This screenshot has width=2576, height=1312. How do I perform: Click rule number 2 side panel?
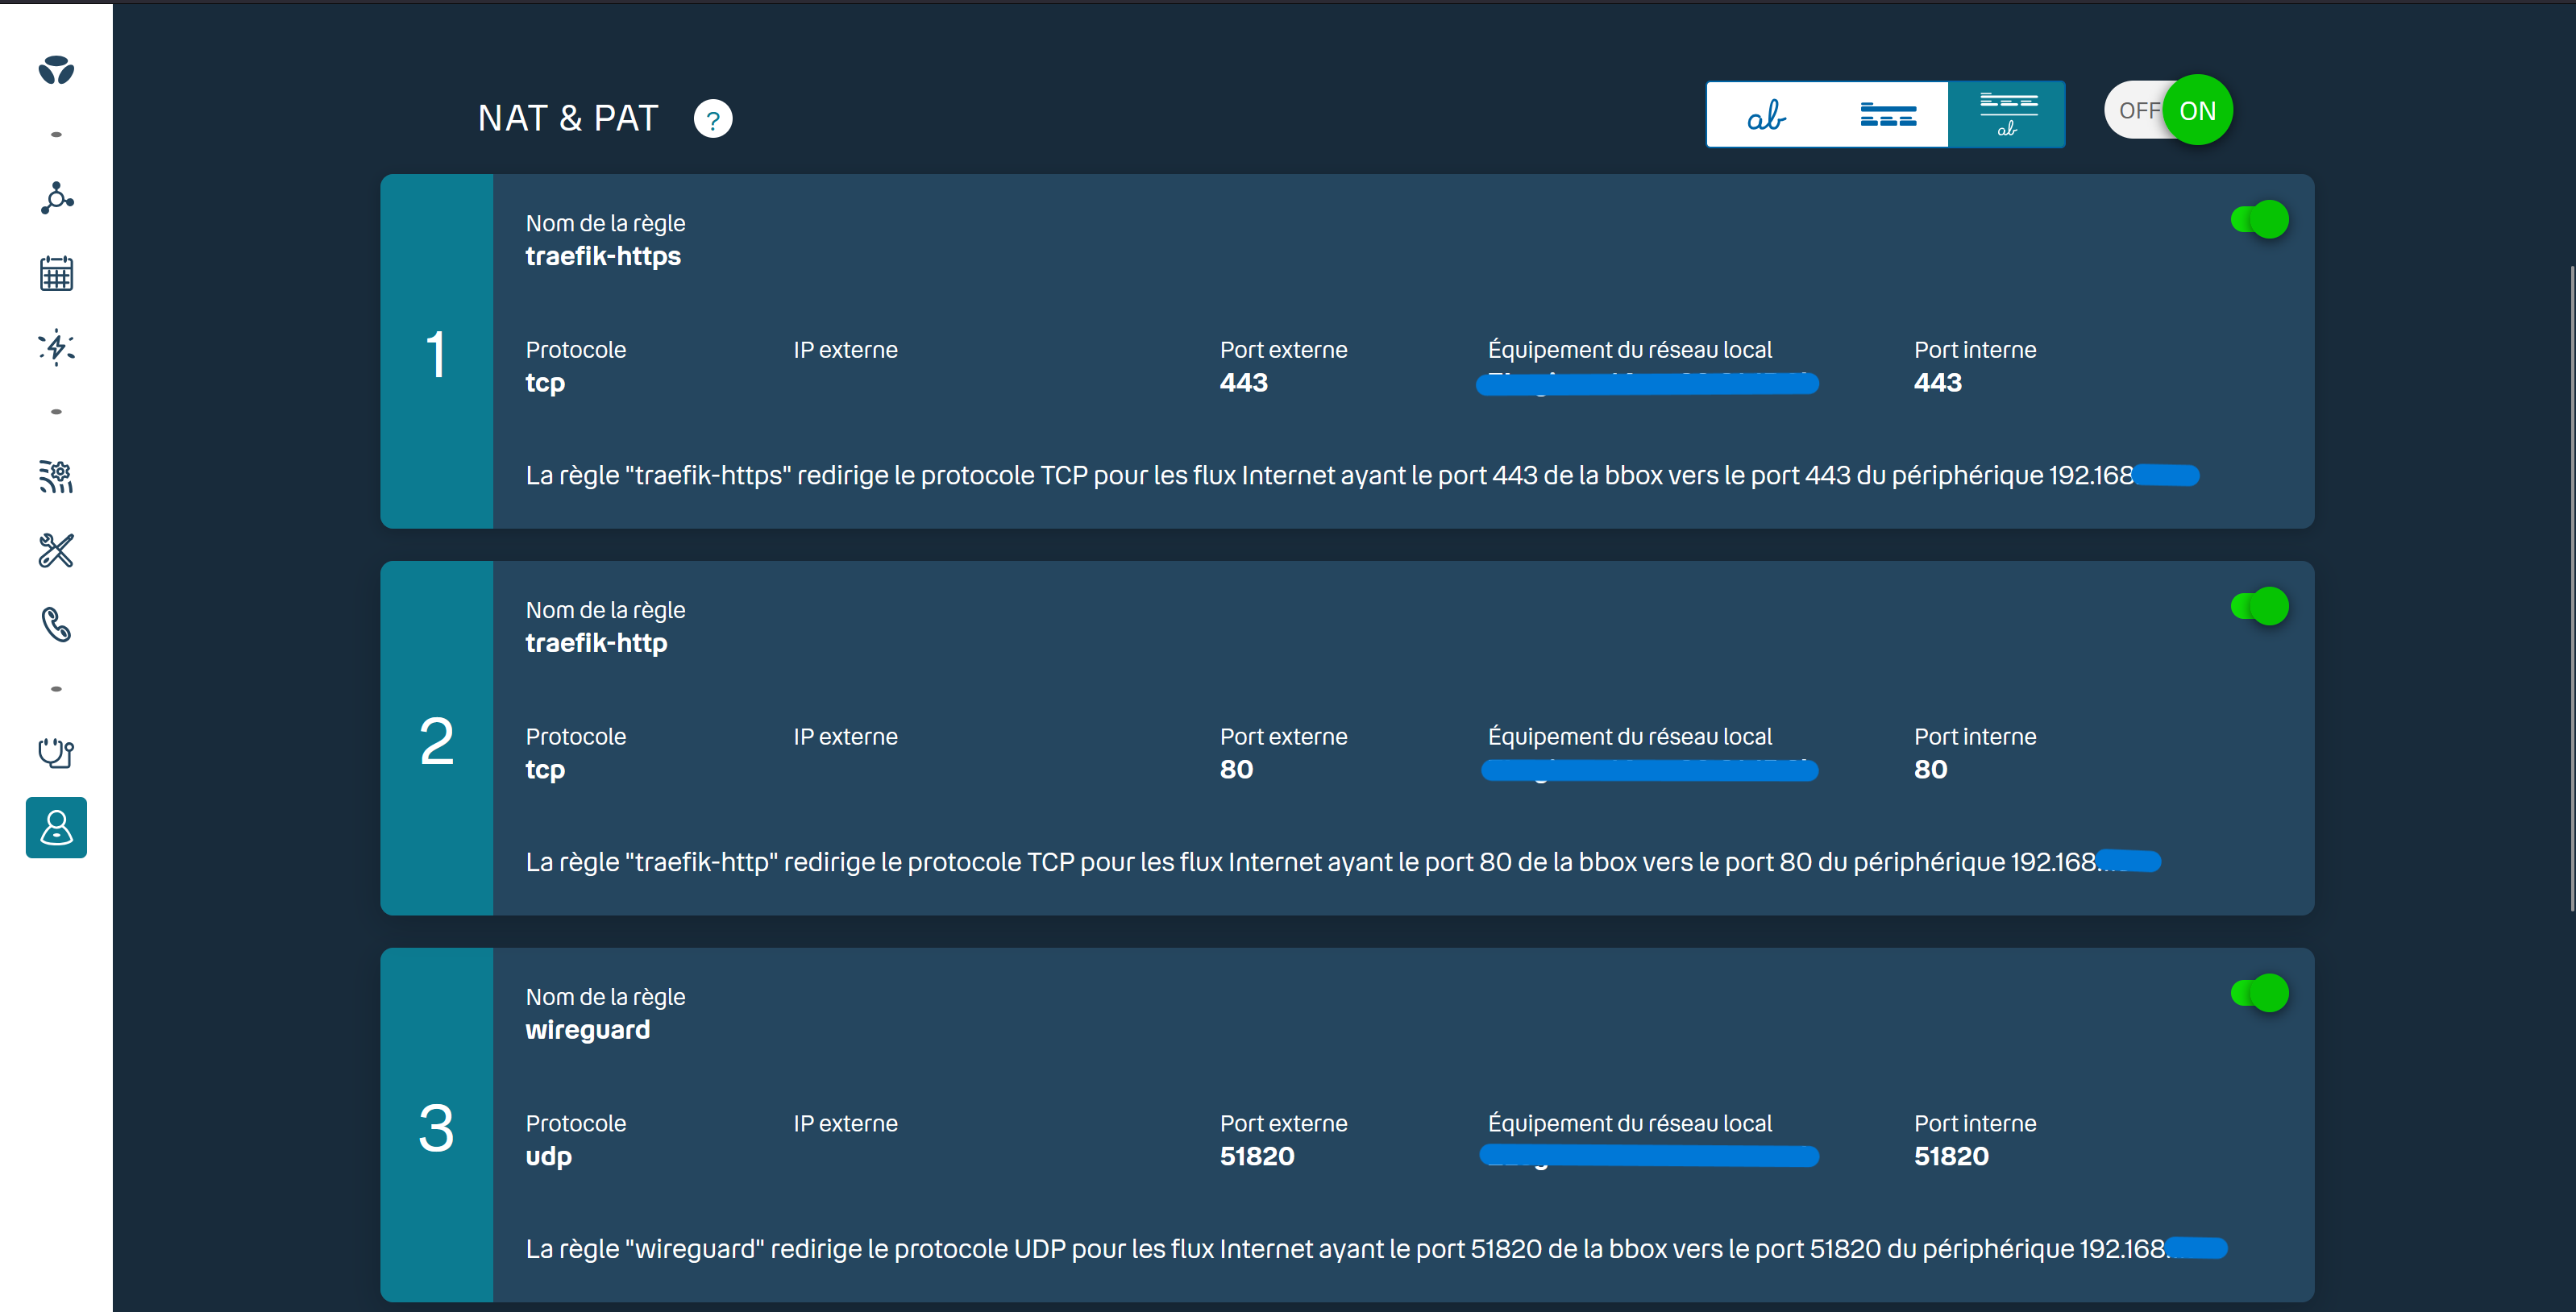pos(437,739)
